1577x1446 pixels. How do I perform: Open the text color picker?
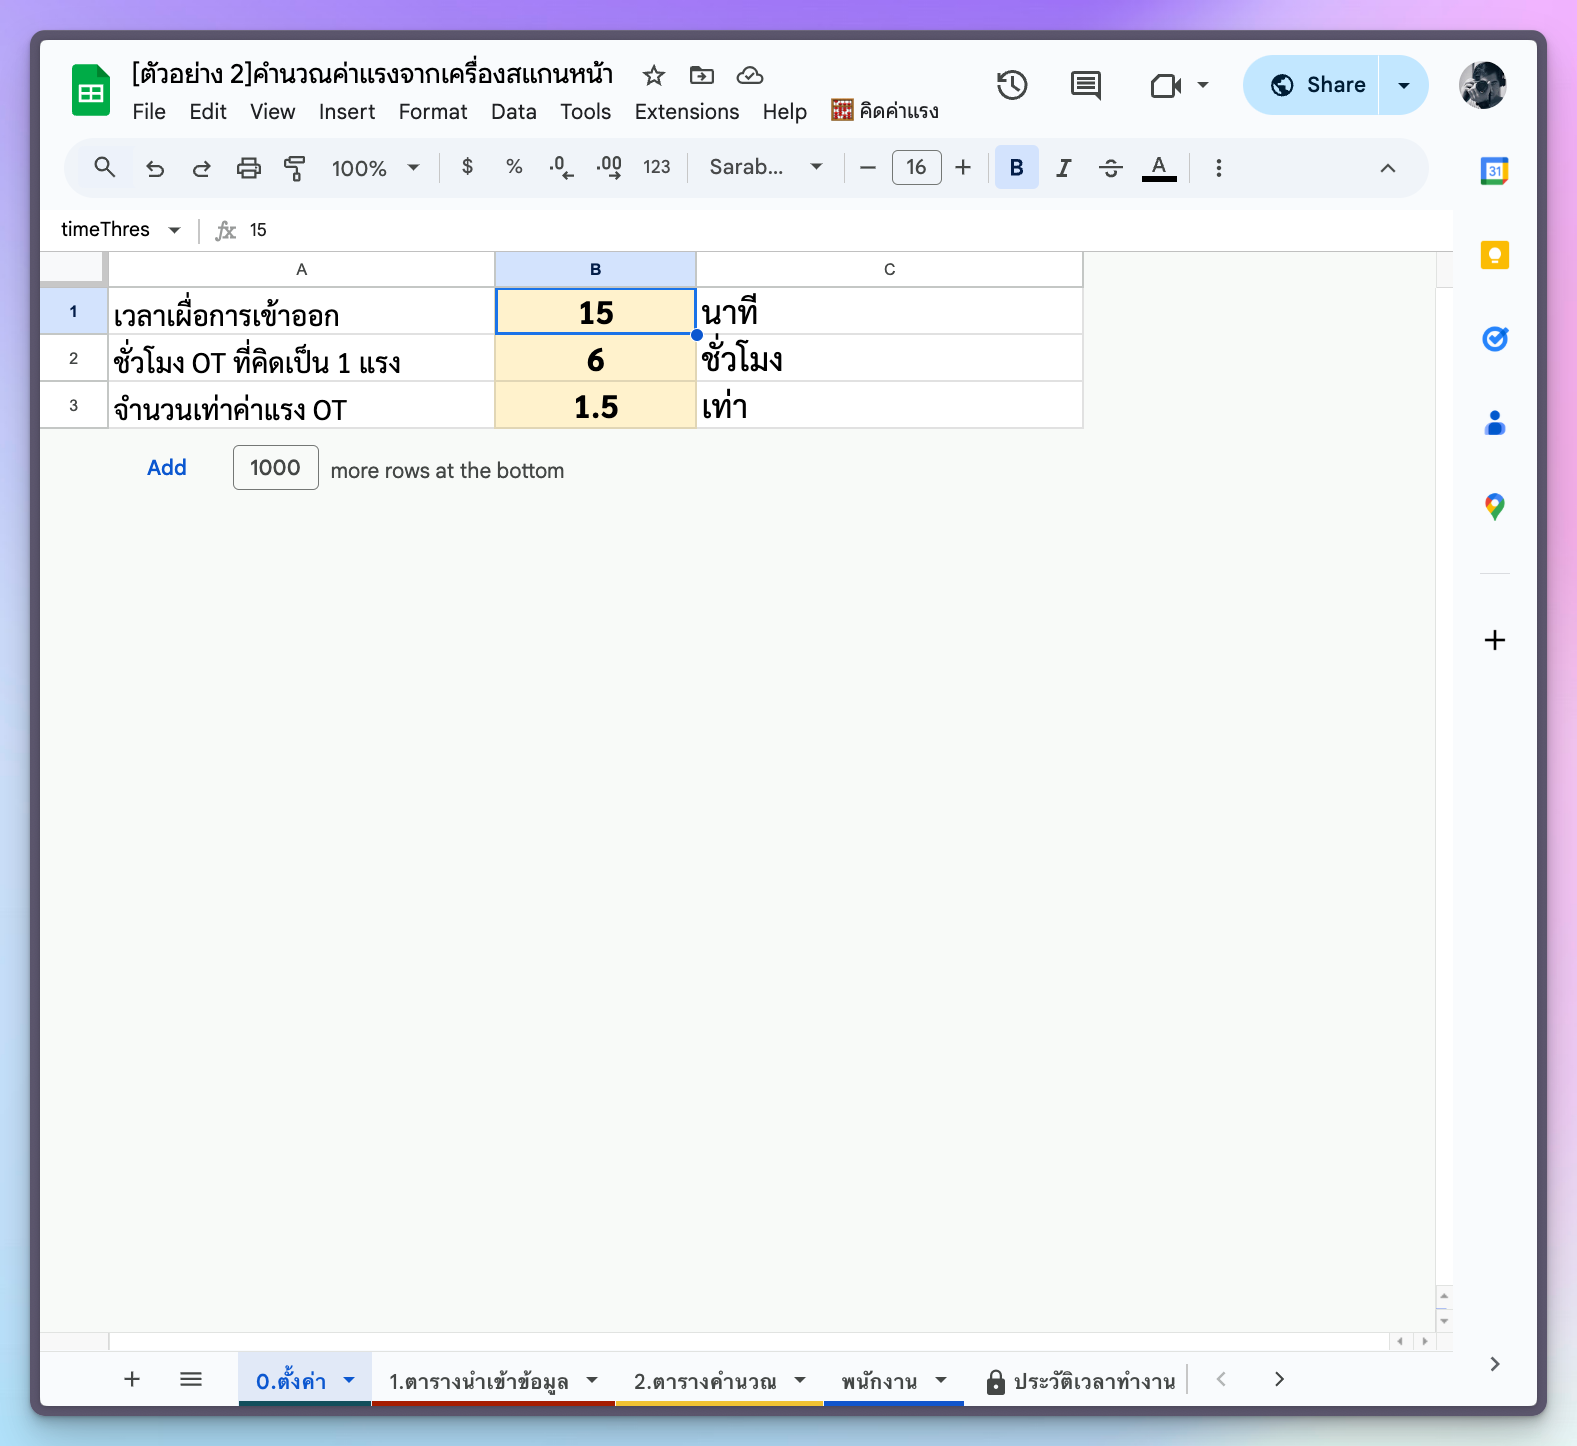(x=1158, y=168)
